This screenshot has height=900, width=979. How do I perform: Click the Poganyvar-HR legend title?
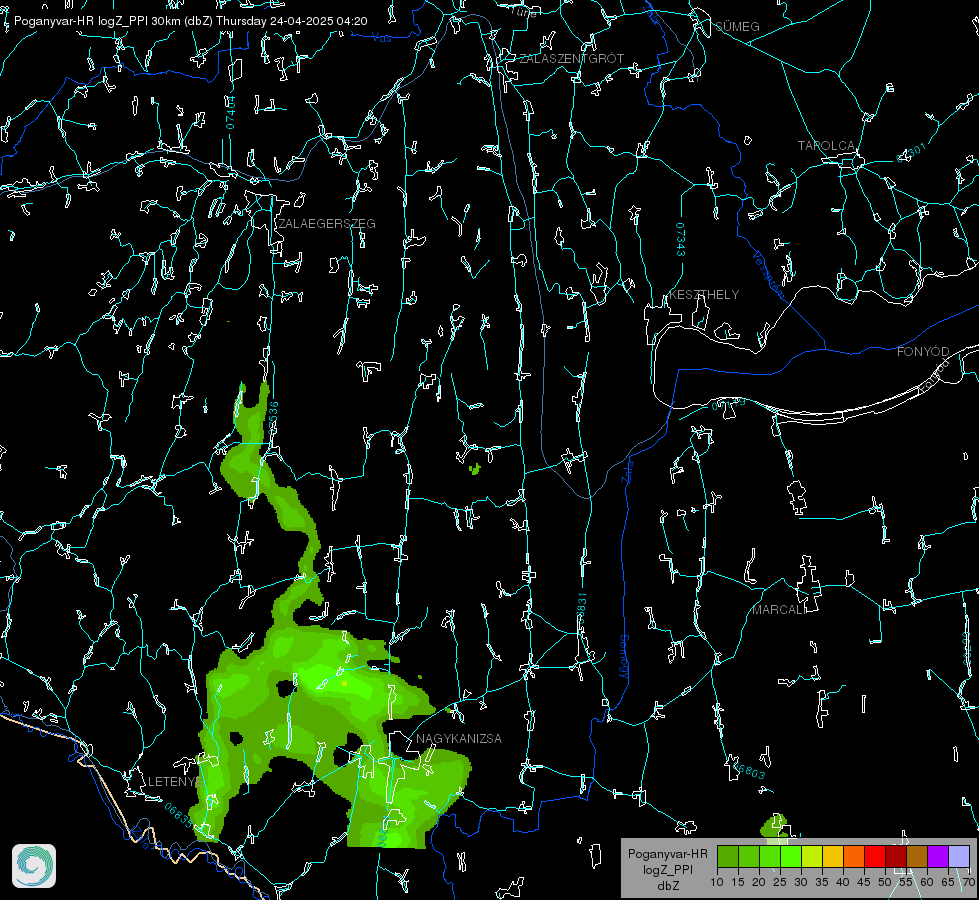pyautogui.click(x=667, y=854)
